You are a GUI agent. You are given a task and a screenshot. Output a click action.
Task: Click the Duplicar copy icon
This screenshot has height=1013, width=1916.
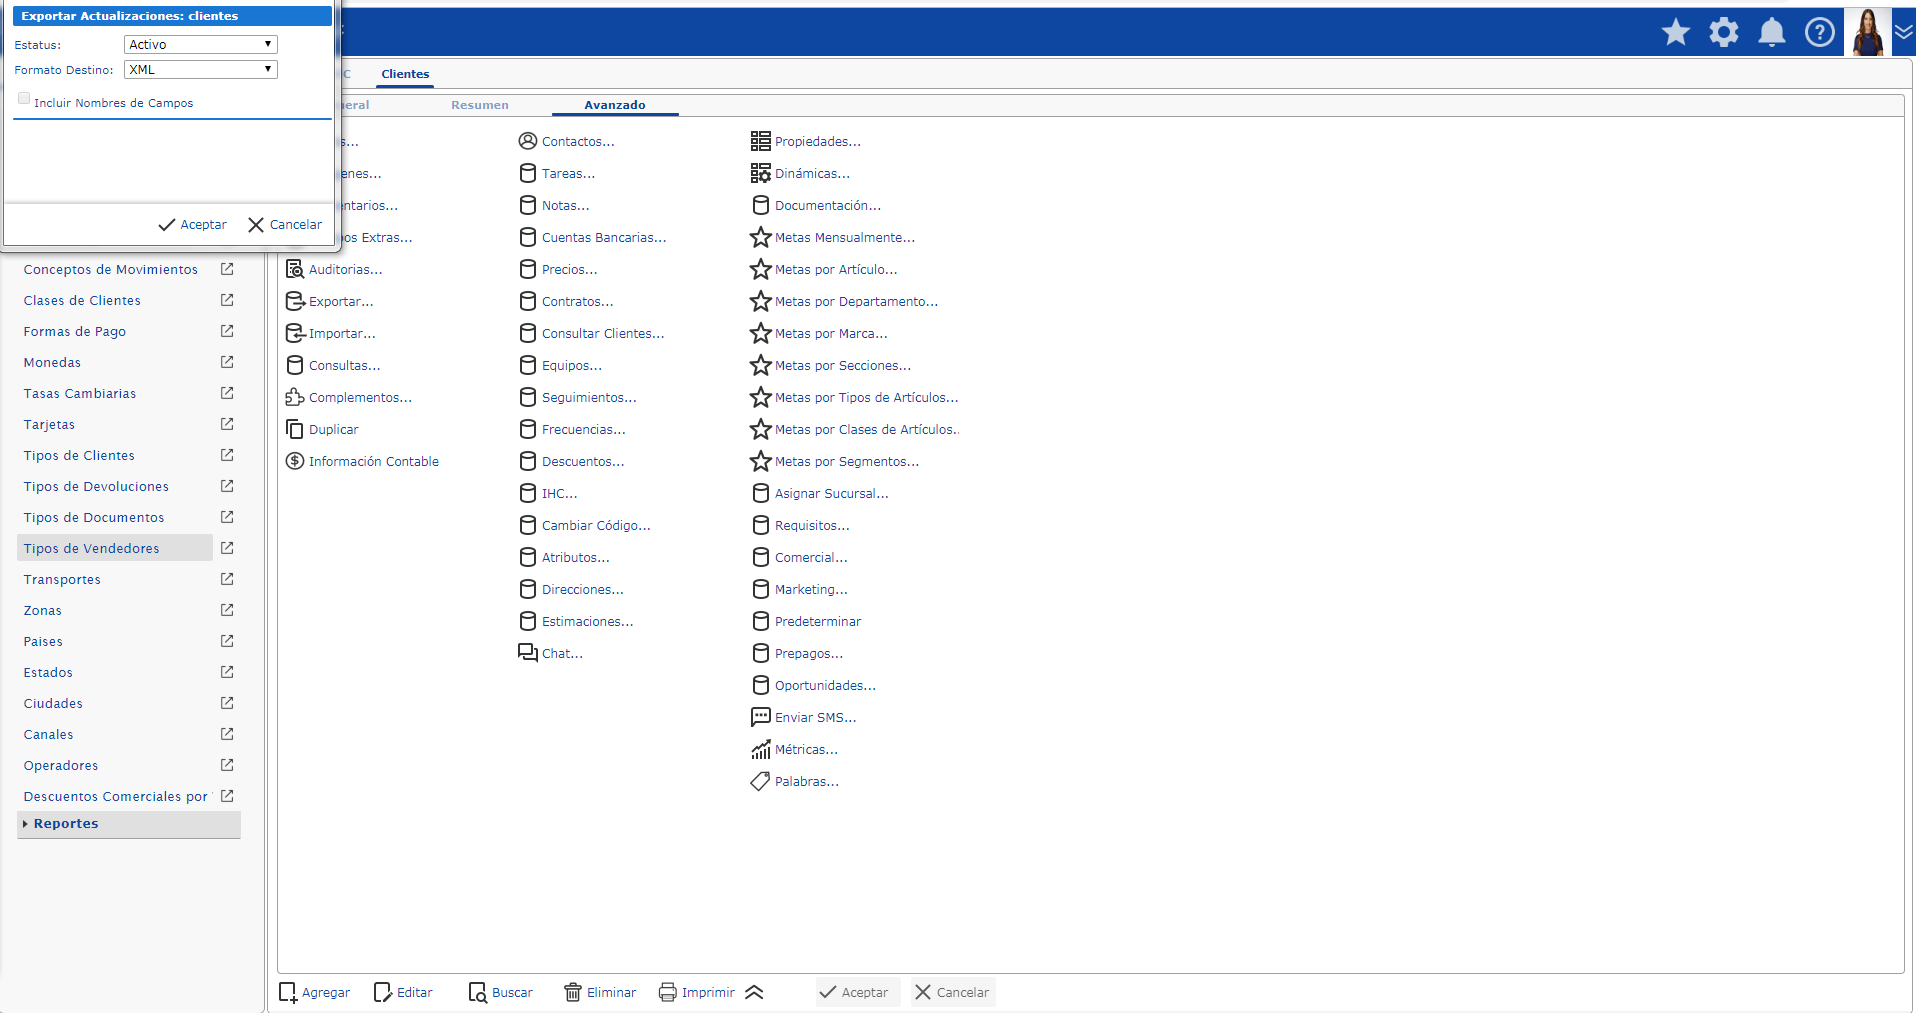pyautogui.click(x=295, y=429)
